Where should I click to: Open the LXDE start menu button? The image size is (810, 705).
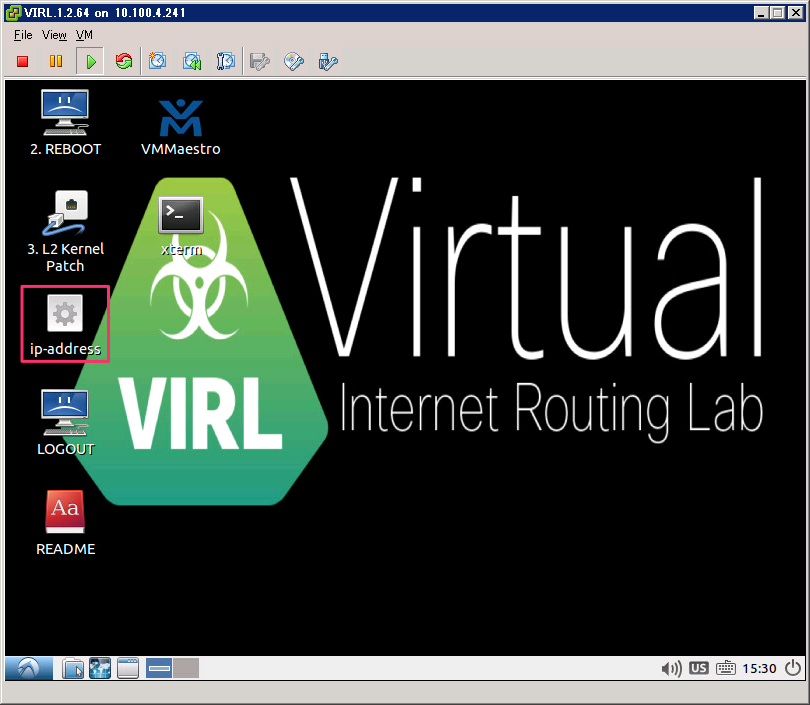click(29, 668)
